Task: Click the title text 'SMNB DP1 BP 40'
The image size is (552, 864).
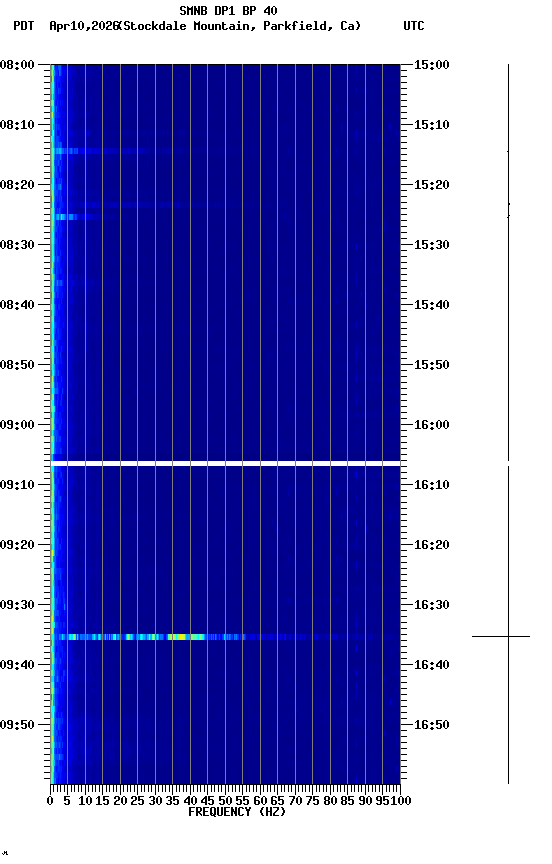Action: pos(228,10)
